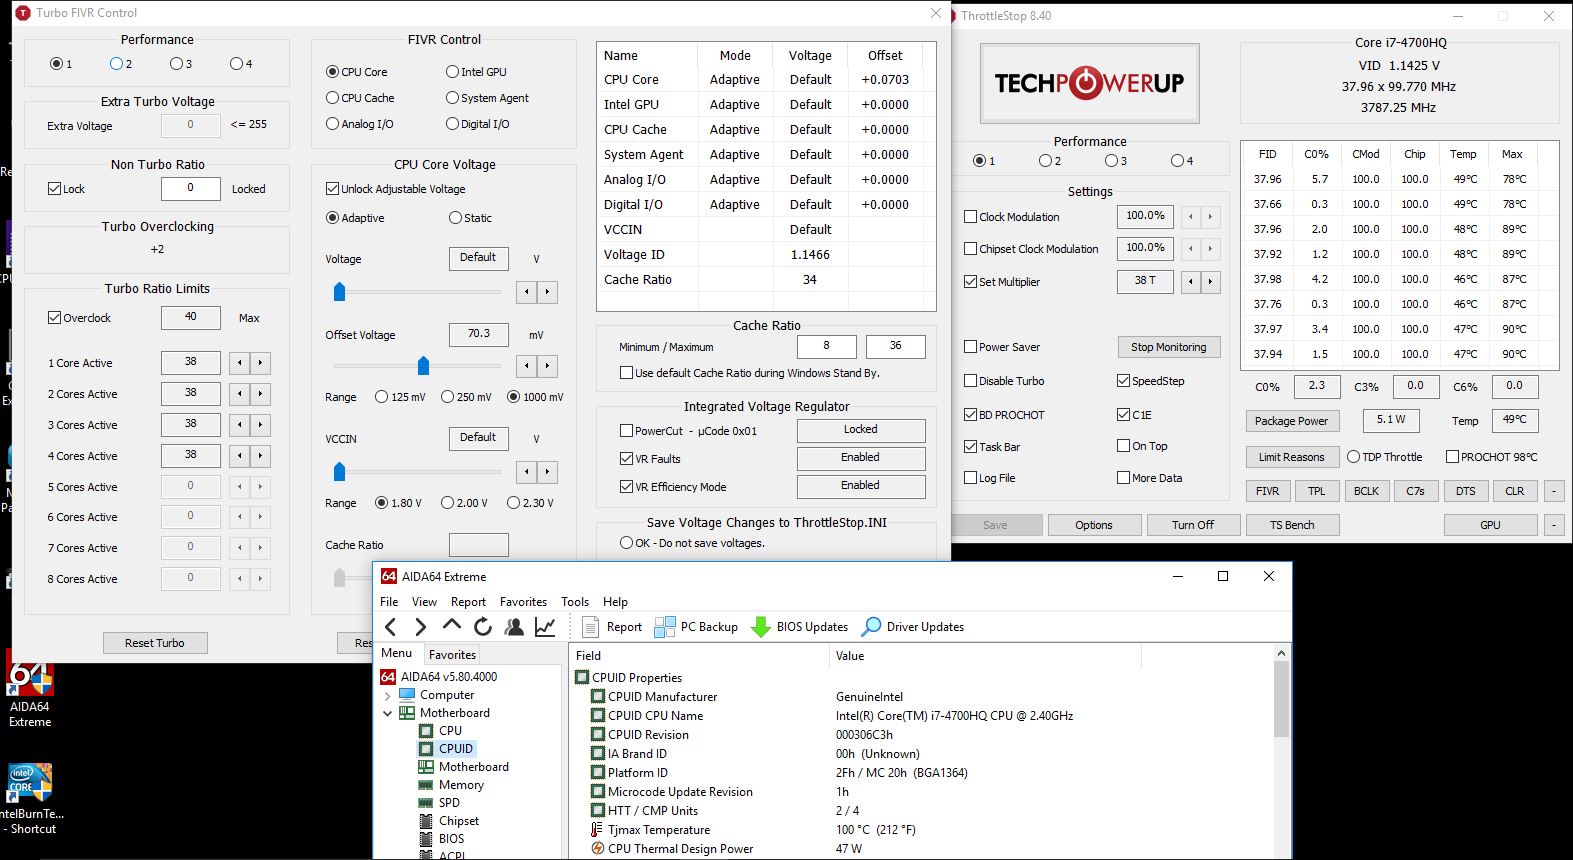Click the Turn Off button
Image resolution: width=1573 pixels, height=860 pixels.
pos(1193,525)
